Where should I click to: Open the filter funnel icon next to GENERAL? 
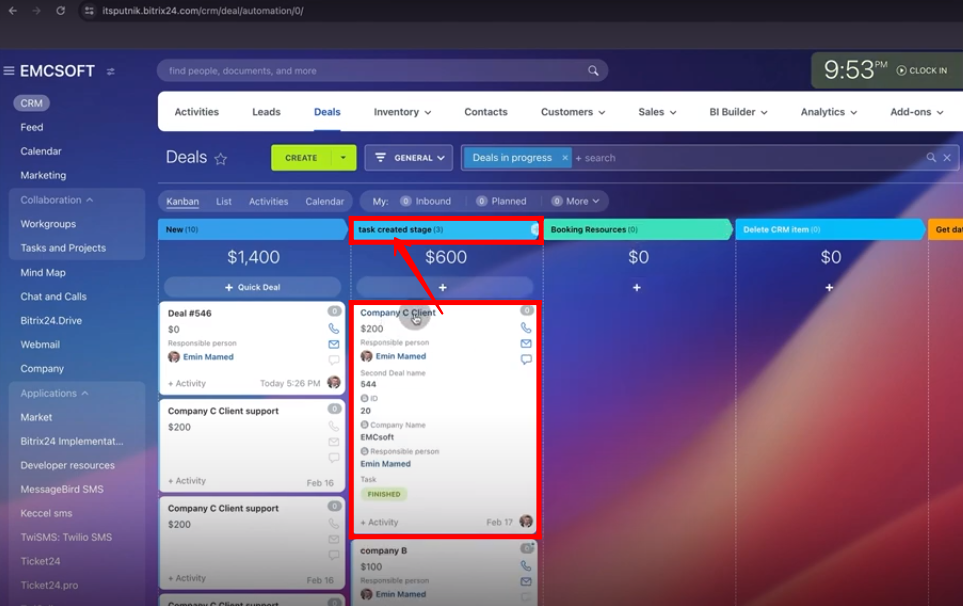[380, 157]
